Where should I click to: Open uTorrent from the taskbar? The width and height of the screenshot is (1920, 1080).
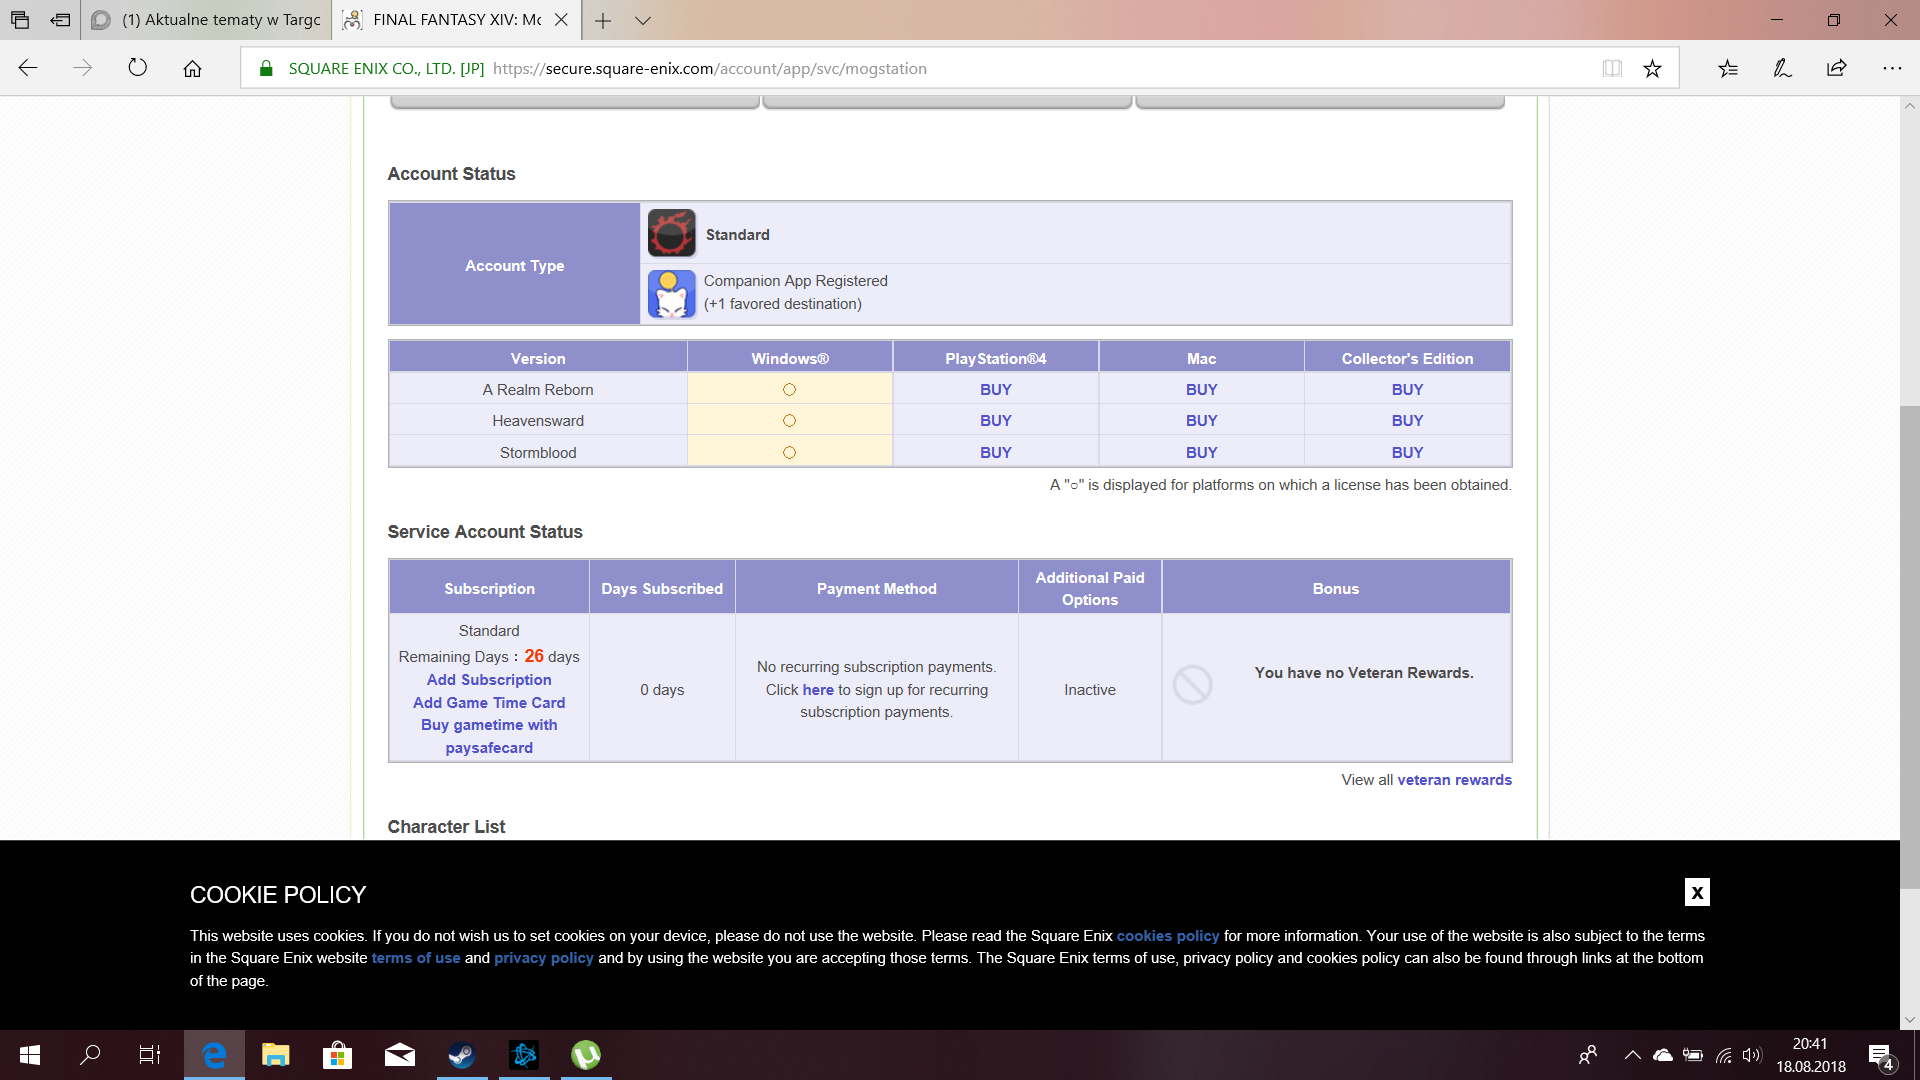tap(586, 1055)
